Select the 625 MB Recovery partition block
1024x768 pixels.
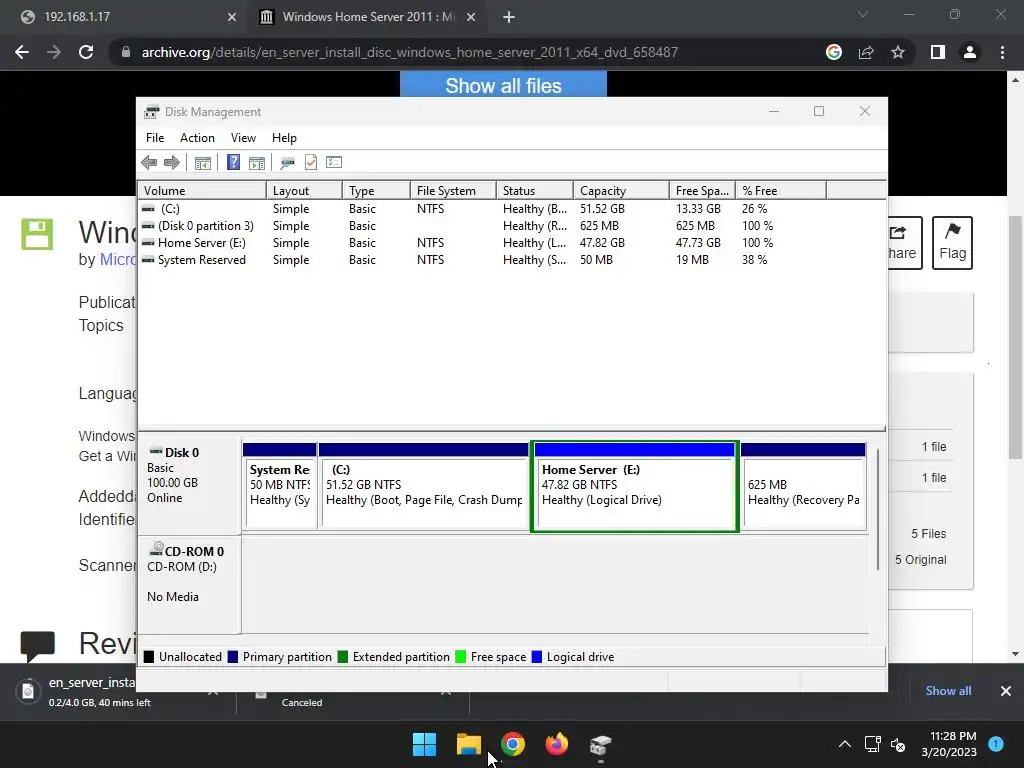click(803, 487)
